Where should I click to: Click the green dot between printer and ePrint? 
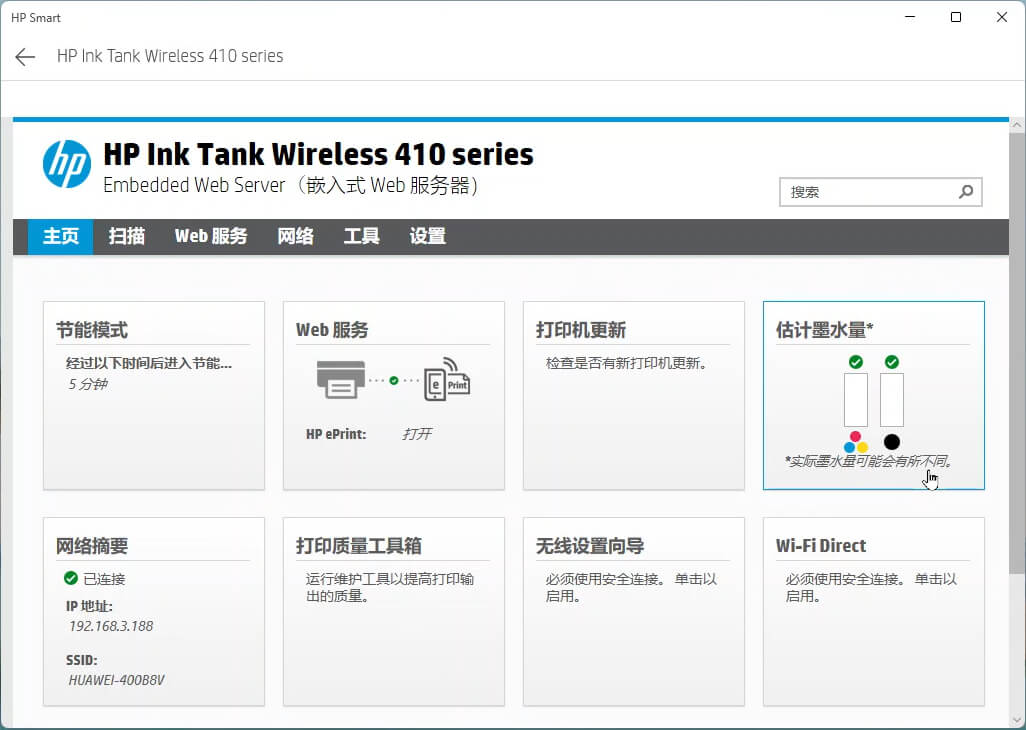point(393,380)
